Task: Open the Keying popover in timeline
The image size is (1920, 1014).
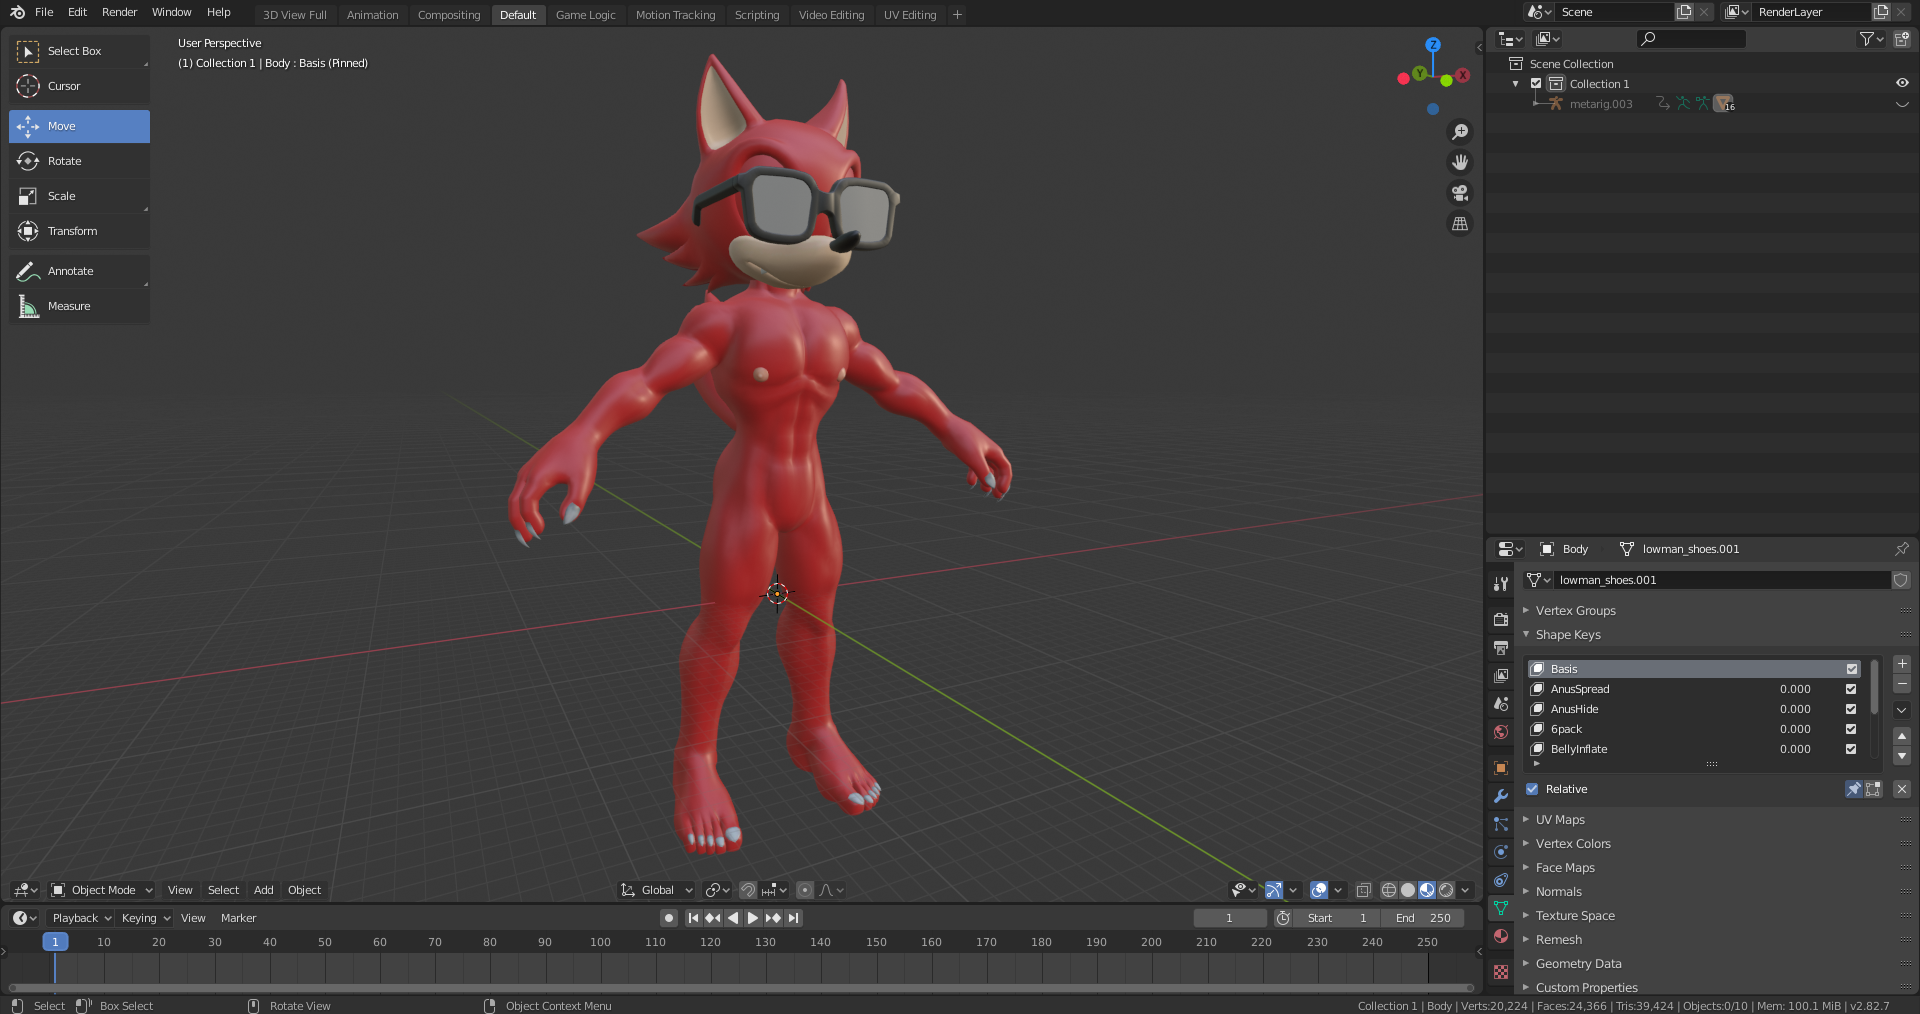Action: (x=145, y=918)
